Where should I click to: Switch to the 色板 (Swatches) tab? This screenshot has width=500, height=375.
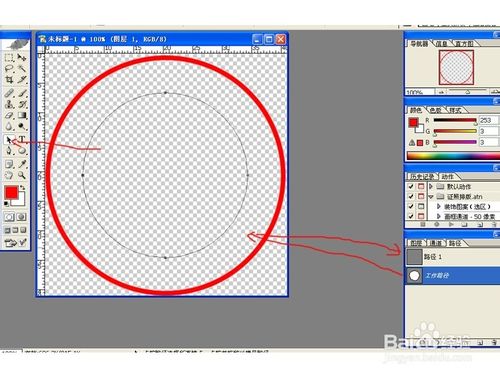(x=435, y=110)
